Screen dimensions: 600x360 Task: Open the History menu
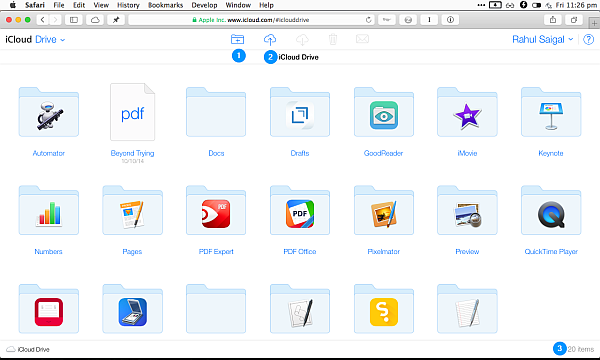(128, 5)
